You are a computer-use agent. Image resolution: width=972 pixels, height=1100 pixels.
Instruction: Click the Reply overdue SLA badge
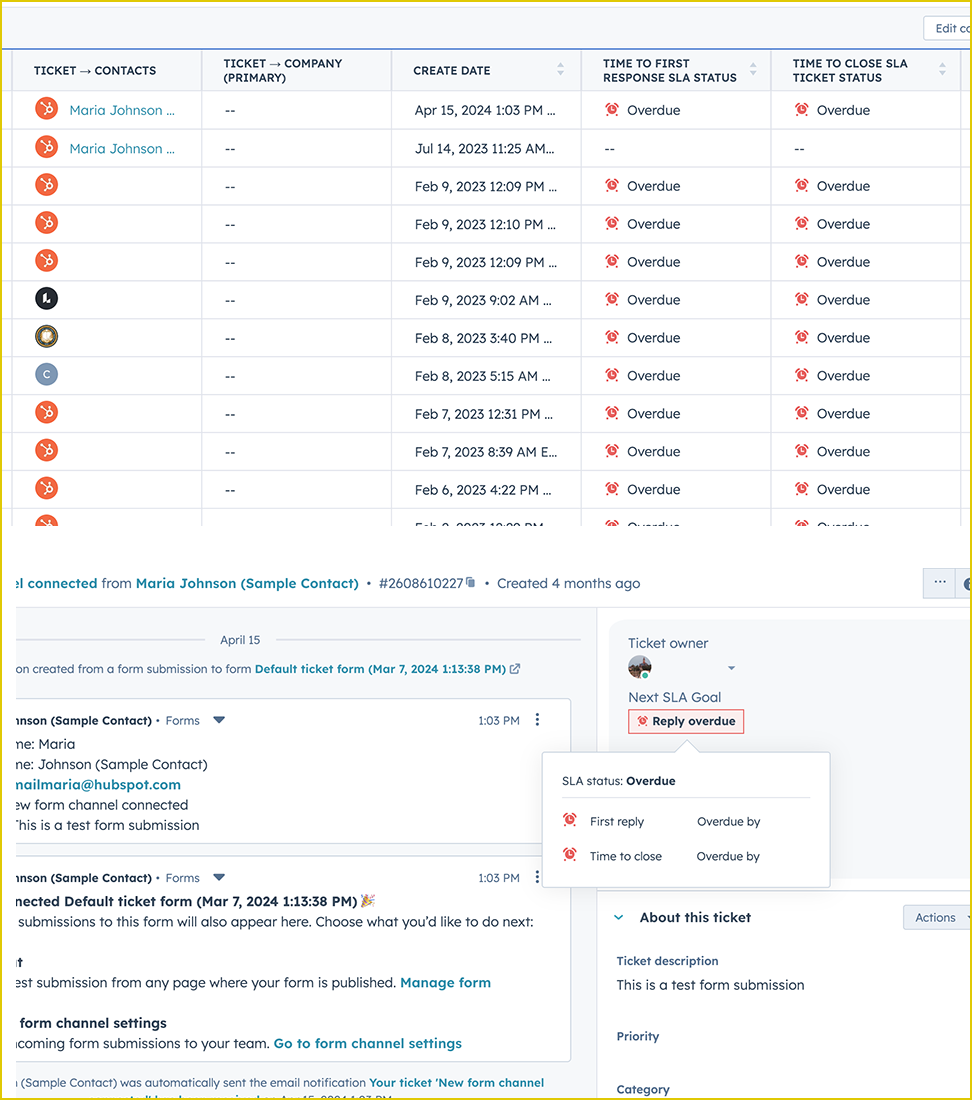coord(686,721)
